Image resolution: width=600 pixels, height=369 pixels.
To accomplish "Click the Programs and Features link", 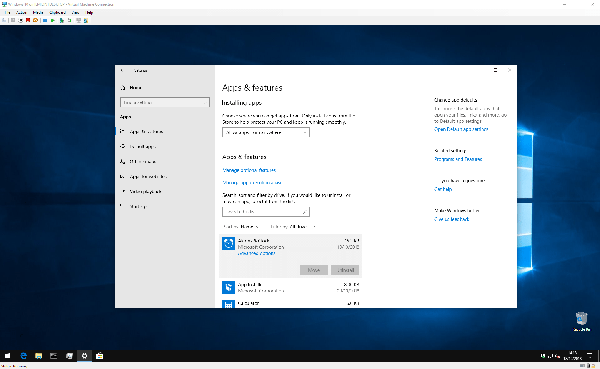I will tap(458, 159).
